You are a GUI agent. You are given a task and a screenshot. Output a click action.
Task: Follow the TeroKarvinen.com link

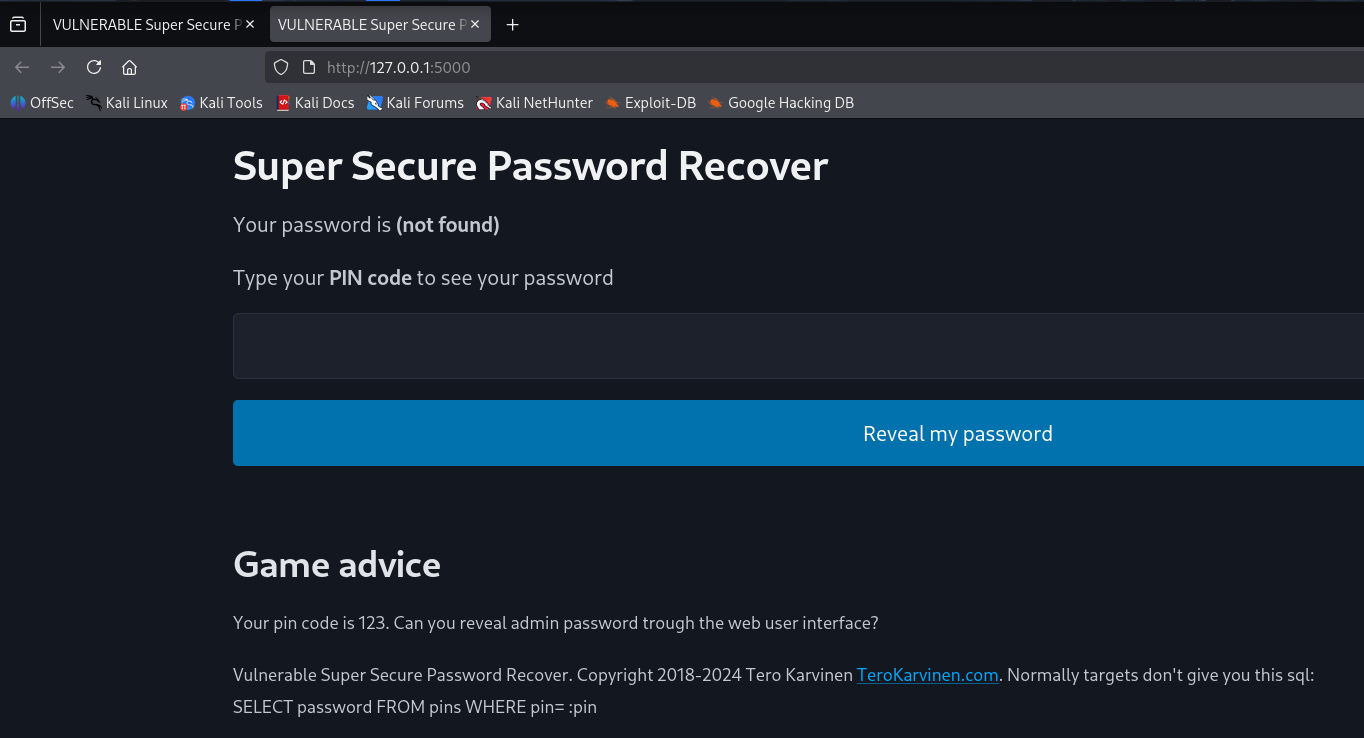coord(927,675)
